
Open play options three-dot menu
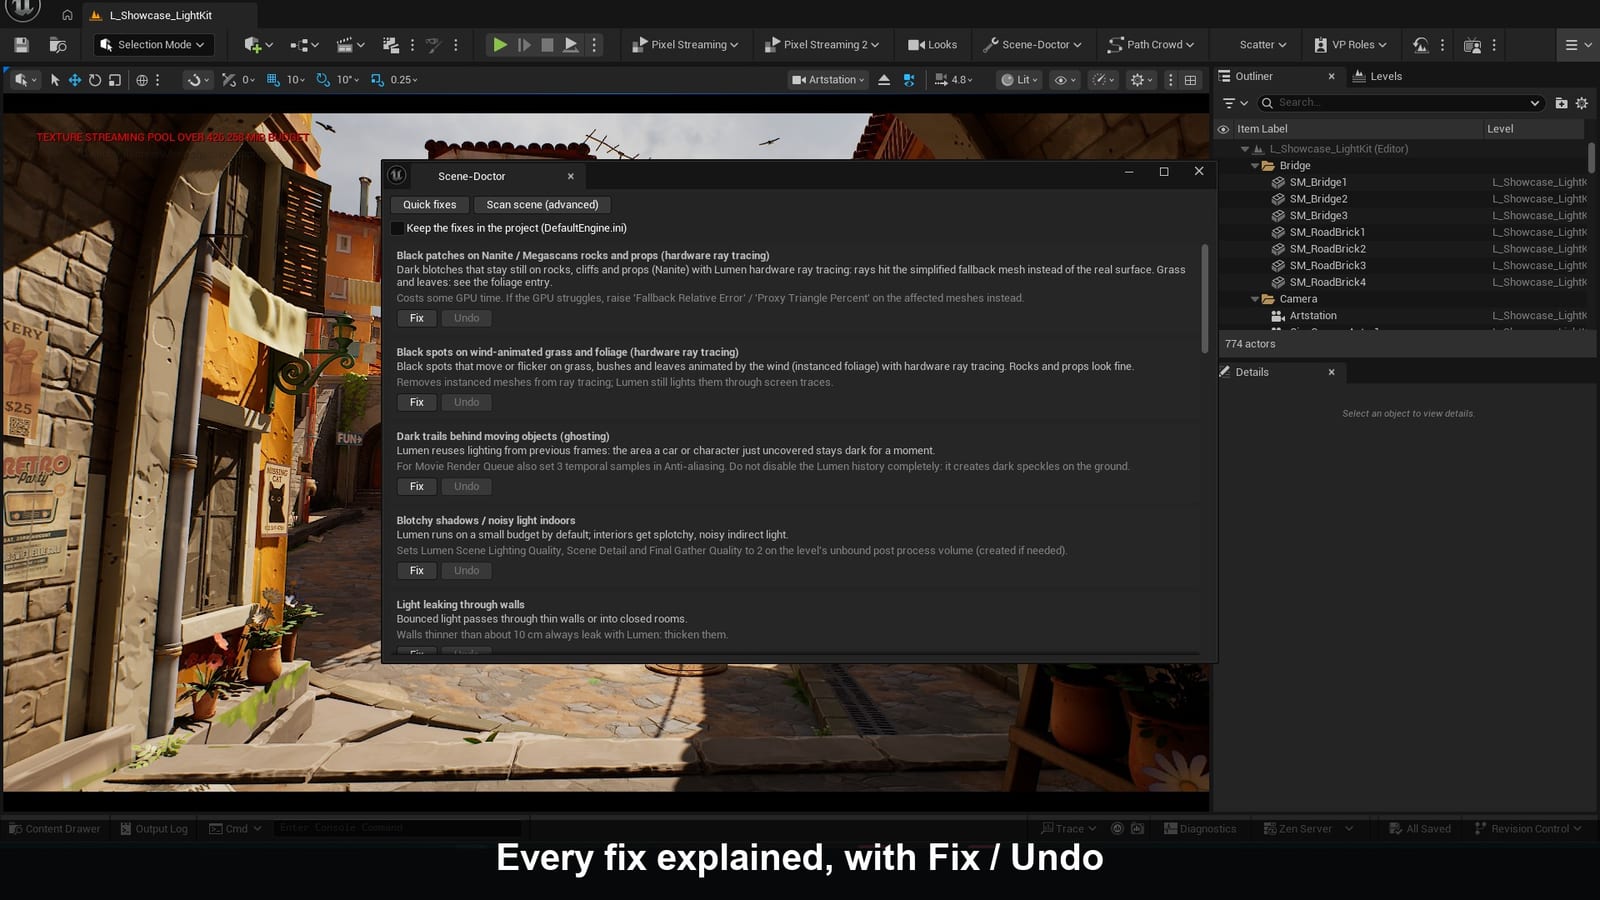pyautogui.click(x=594, y=45)
